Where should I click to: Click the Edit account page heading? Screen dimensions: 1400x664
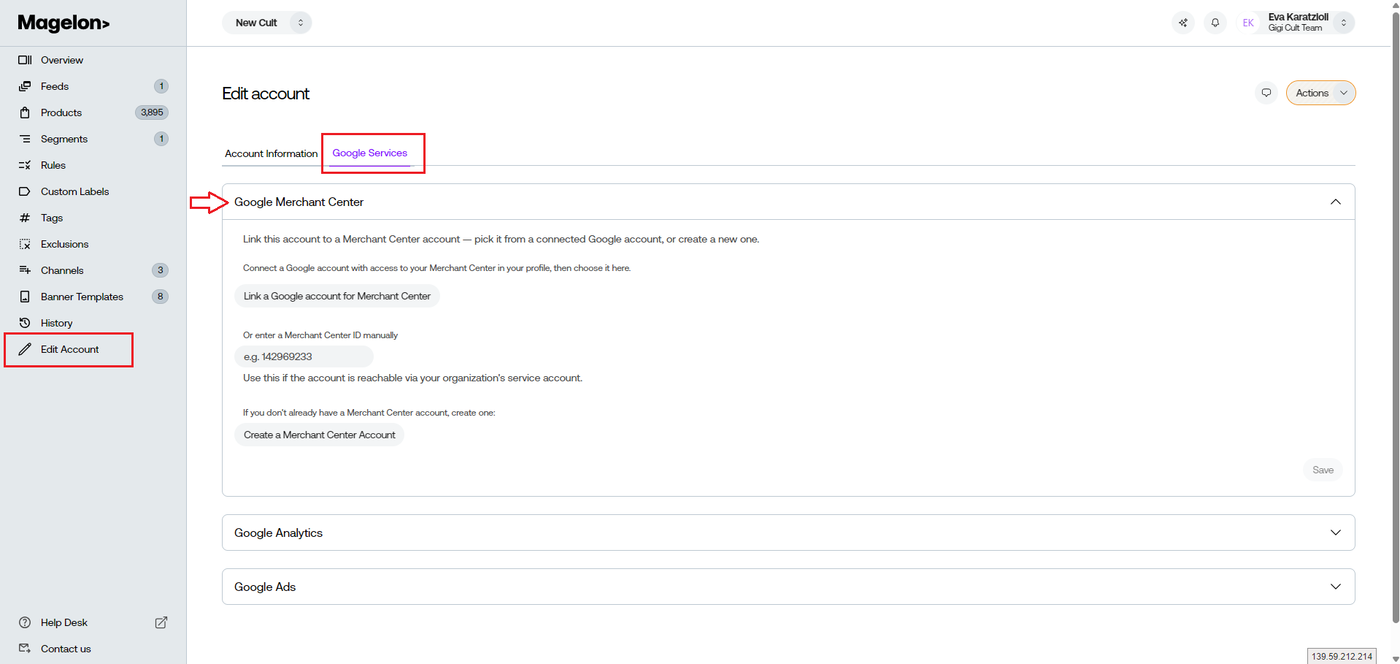click(266, 94)
